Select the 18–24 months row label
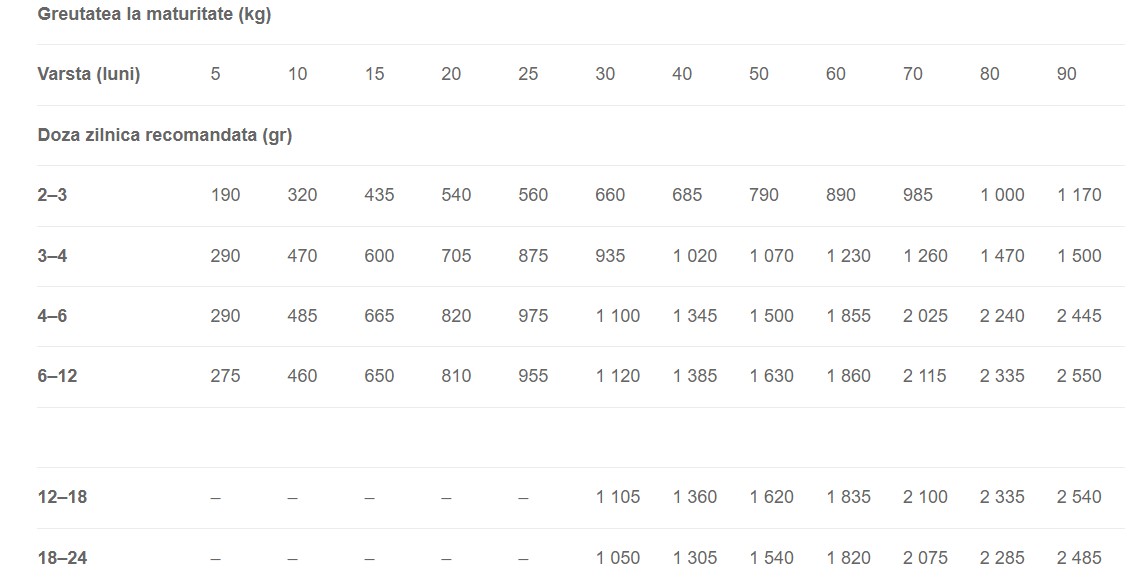 coord(62,558)
